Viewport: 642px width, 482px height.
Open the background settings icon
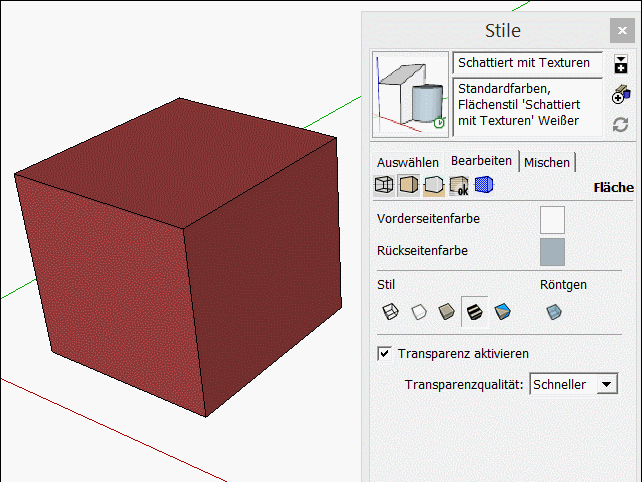(433, 185)
